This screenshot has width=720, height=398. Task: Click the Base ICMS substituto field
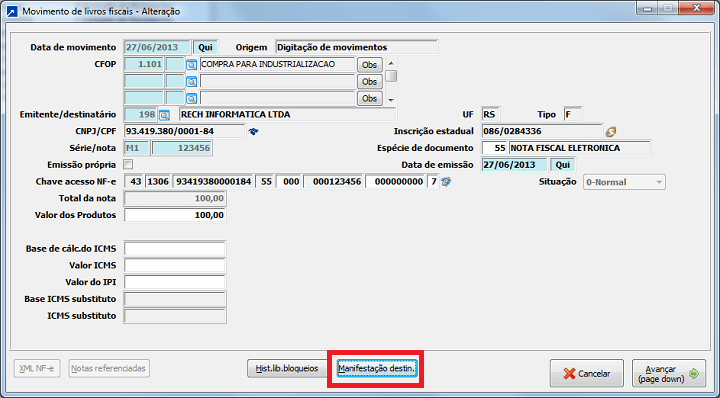[x=175, y=299]
